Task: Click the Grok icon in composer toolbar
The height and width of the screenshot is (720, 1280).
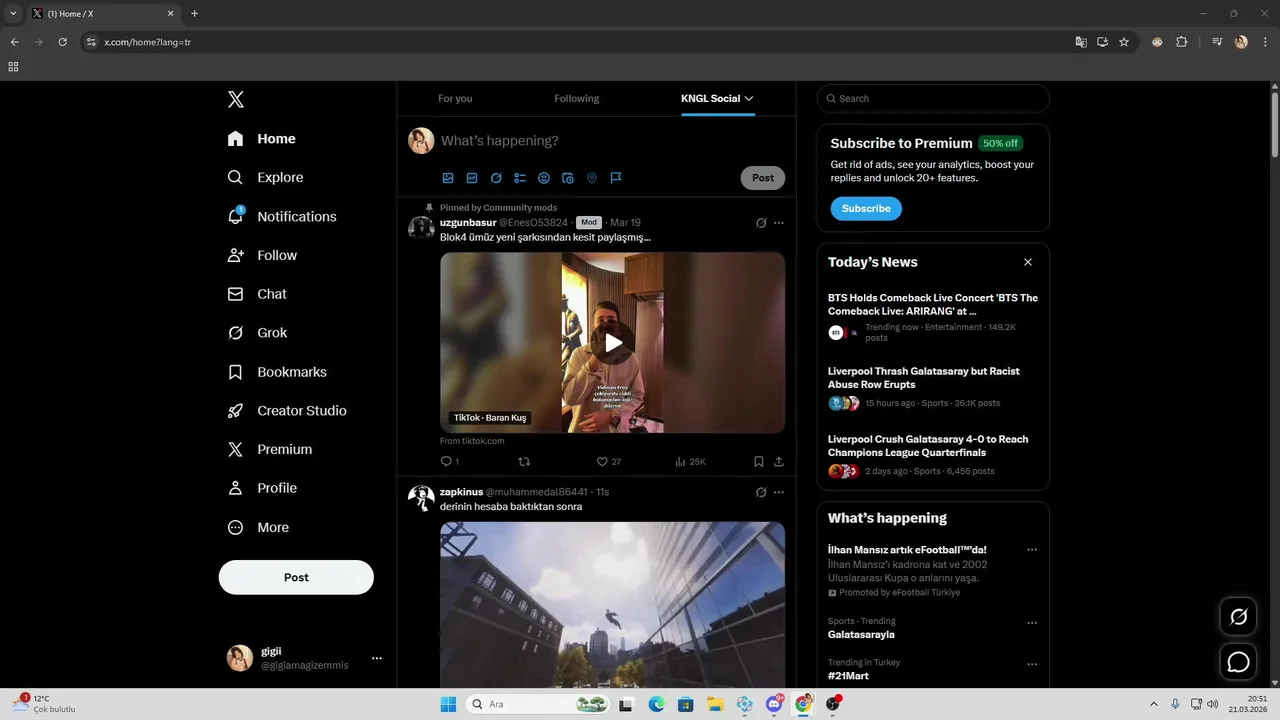Action: click(496, 178)
